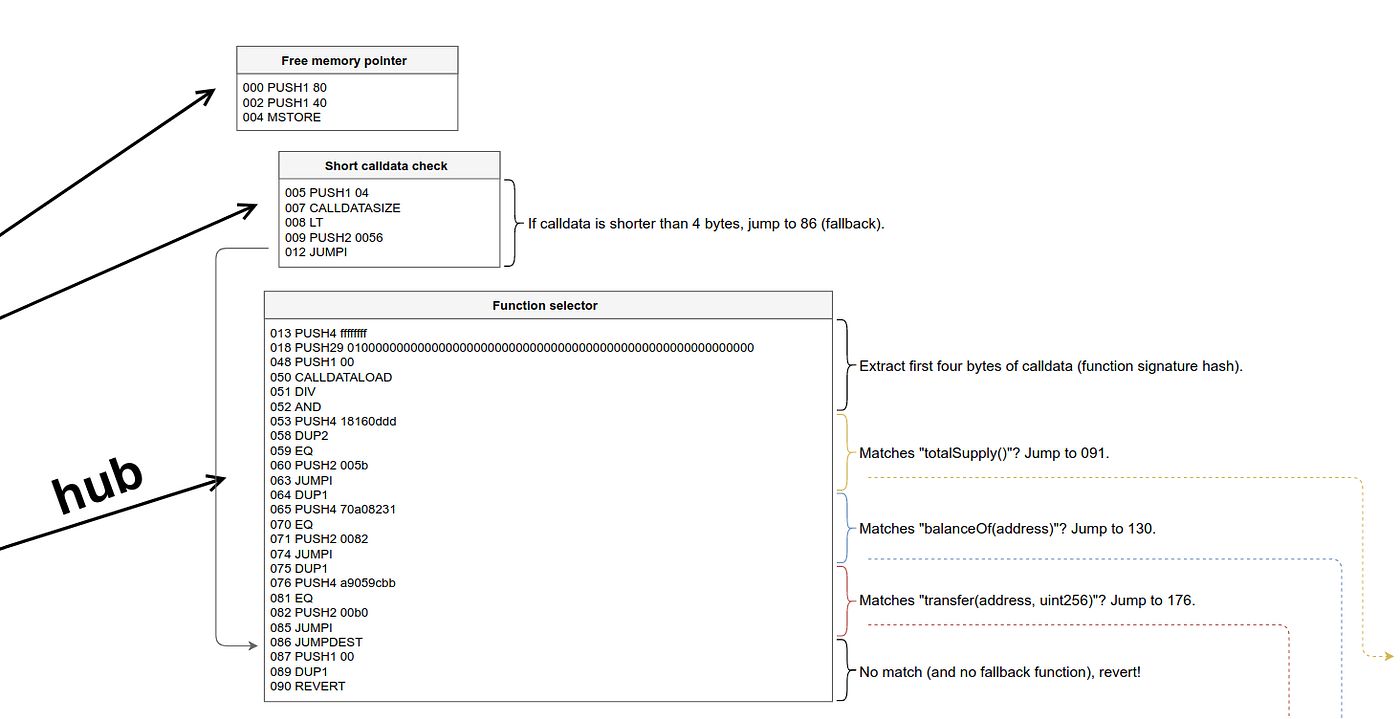Click the 090 REVERT opcode
The width and height of the screenshot is (1400, 719).
(308, 686)
